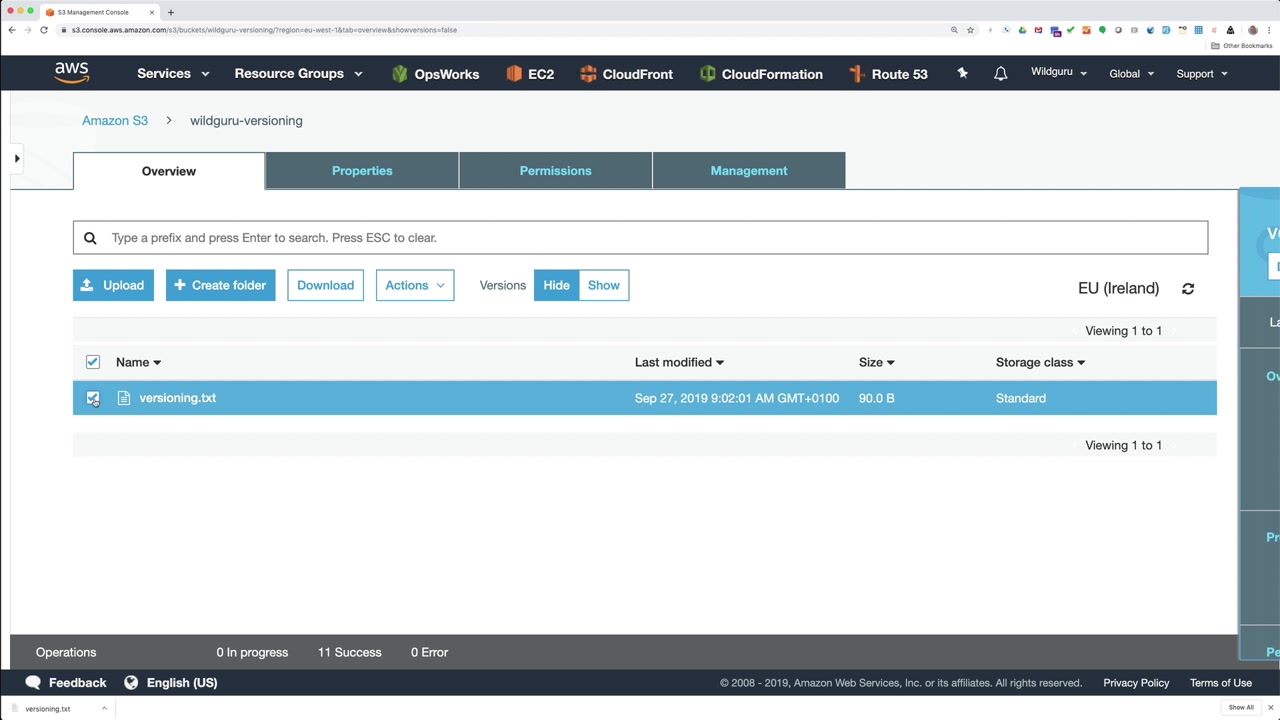The image size is (1280, 720).
Task: Click the browser address bar
Action: (x=500, y=30)
